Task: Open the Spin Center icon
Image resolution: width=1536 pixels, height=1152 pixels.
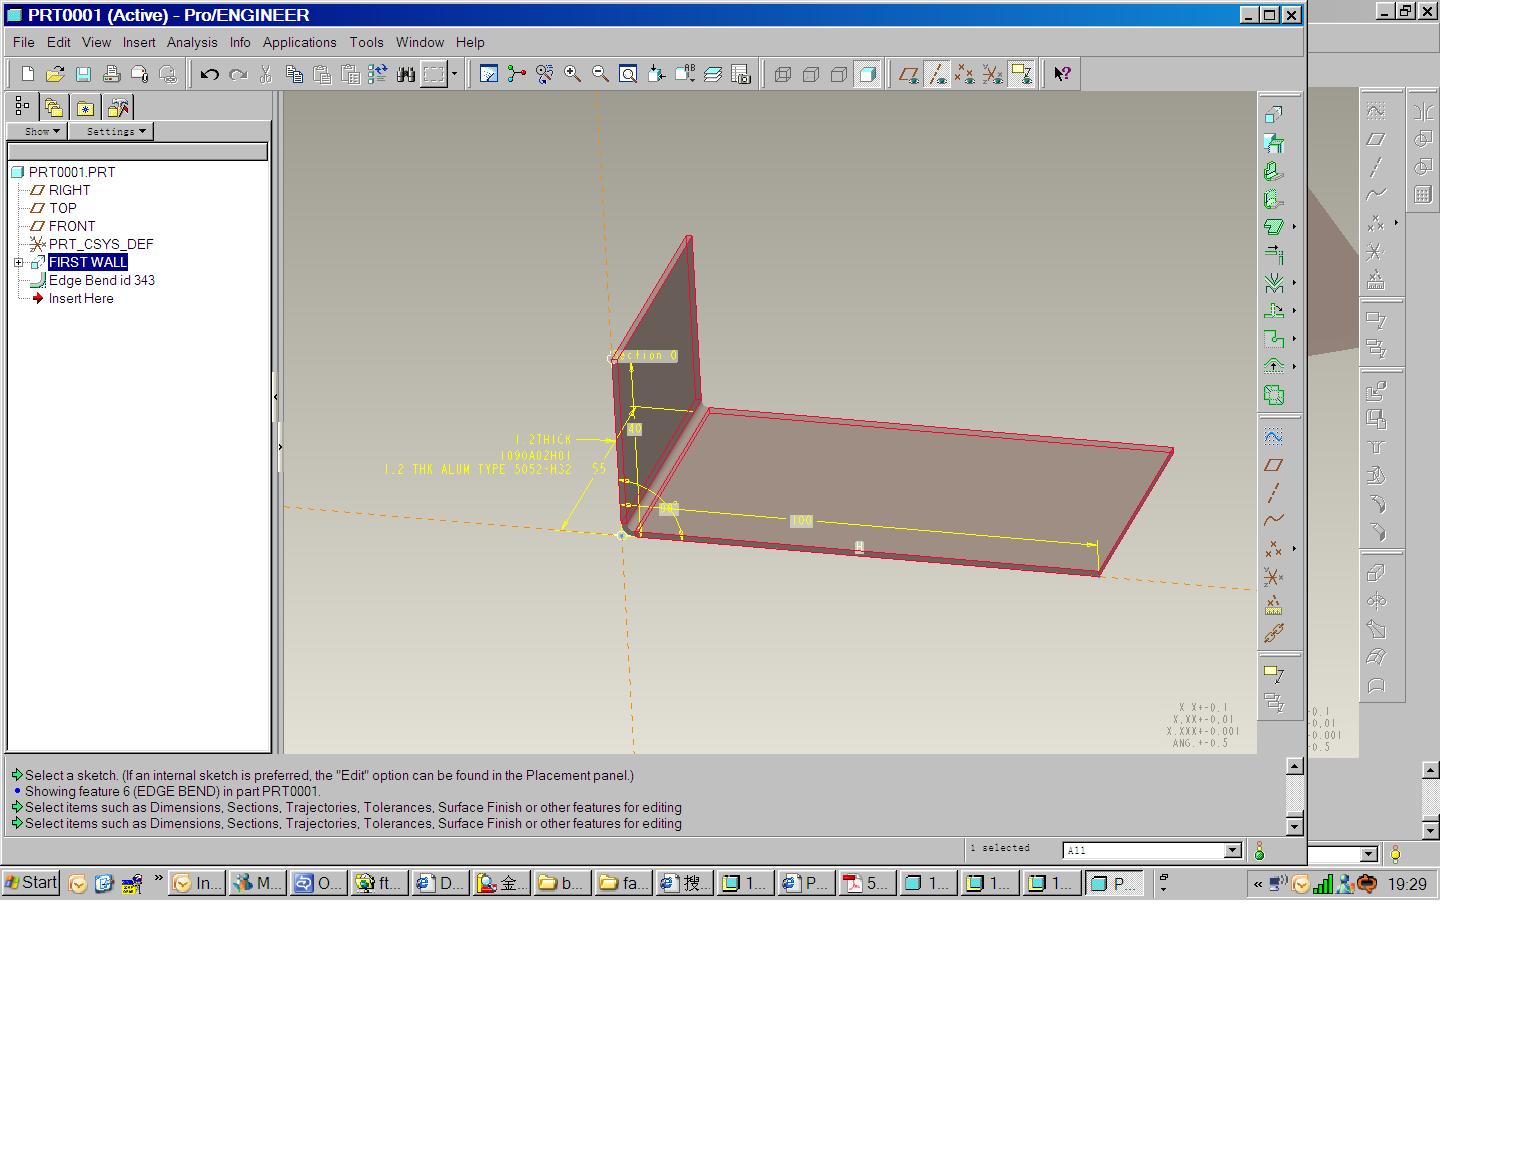Action: [516, 74]
